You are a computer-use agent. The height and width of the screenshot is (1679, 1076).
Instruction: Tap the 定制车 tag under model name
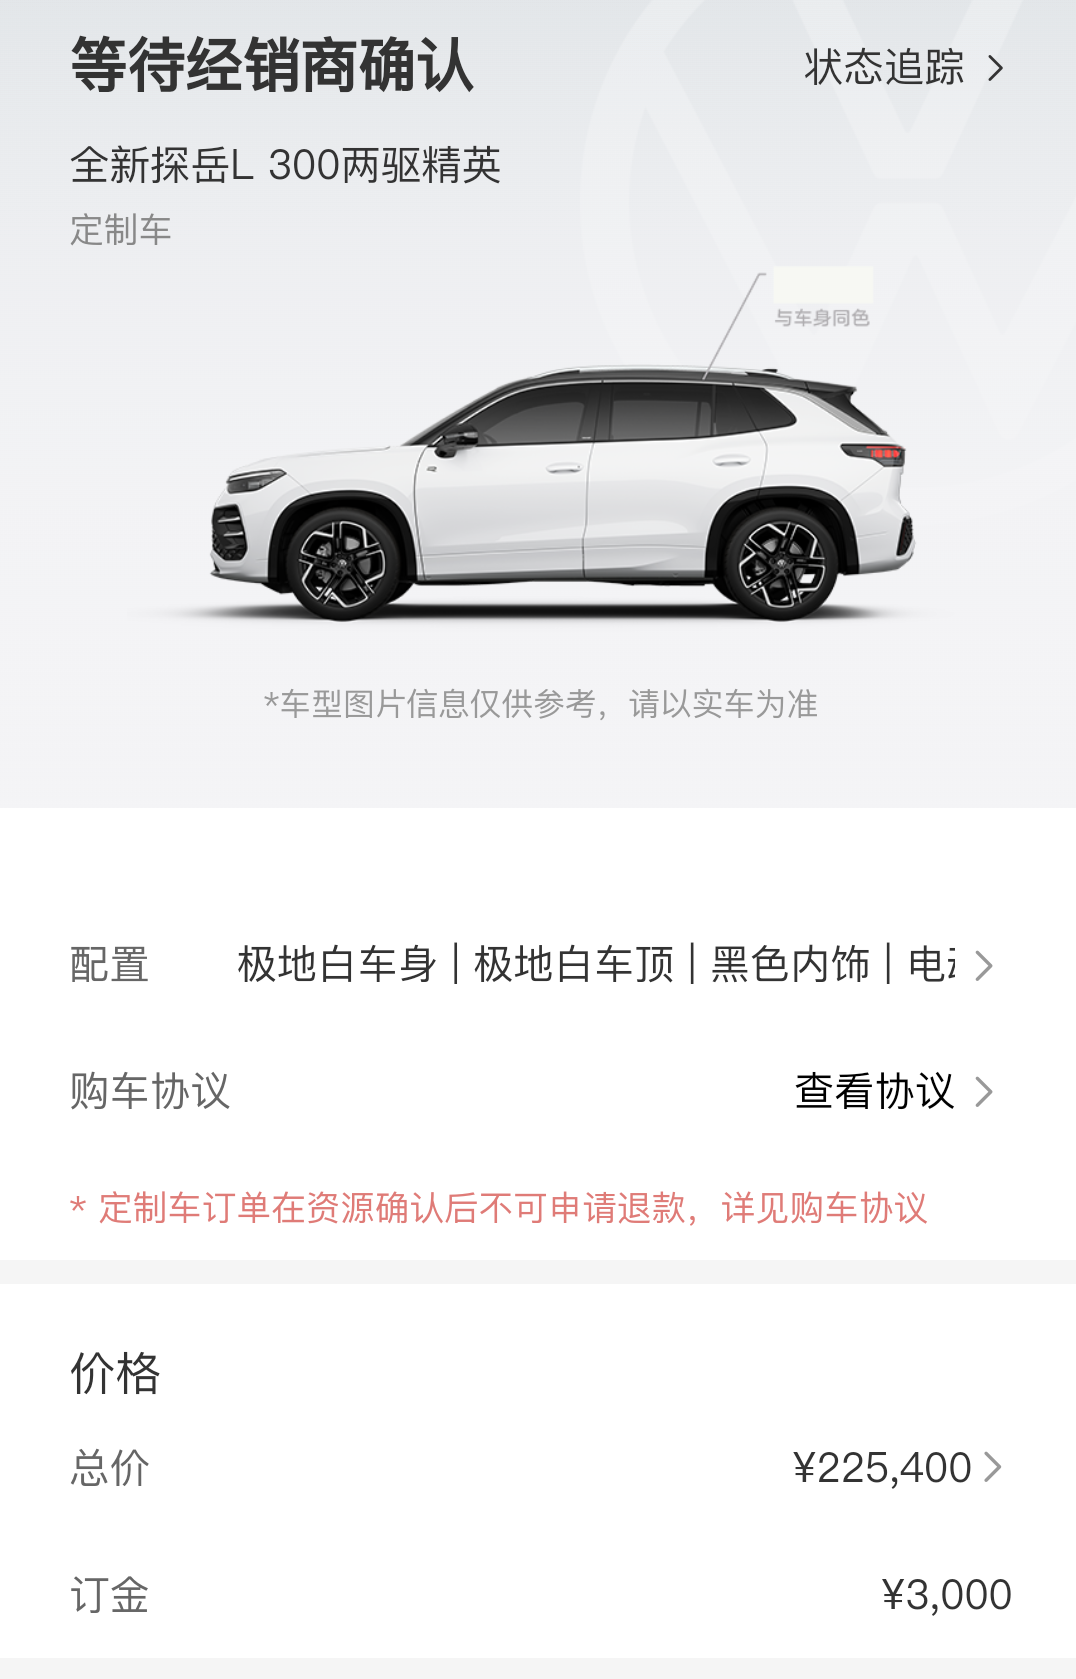[121, 230]
